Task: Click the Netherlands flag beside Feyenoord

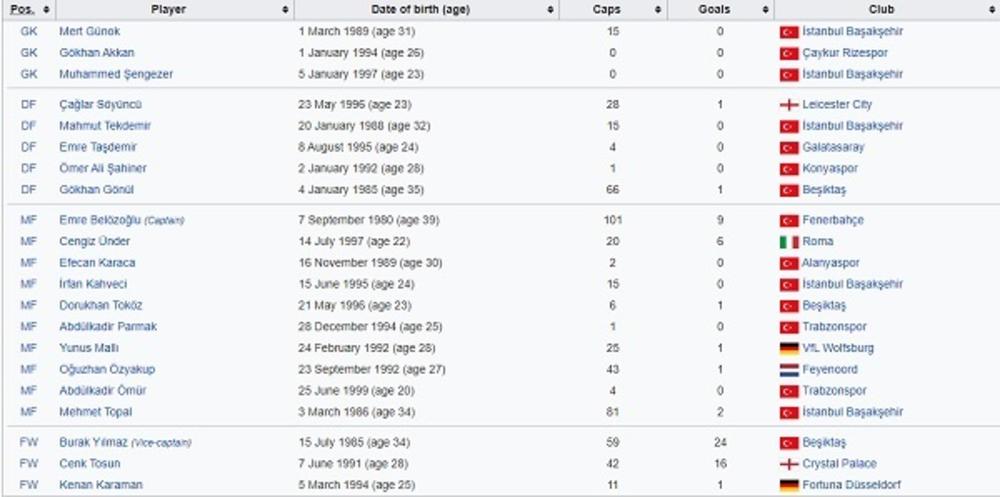Action: pyautogui.click(x=789, y=370)
